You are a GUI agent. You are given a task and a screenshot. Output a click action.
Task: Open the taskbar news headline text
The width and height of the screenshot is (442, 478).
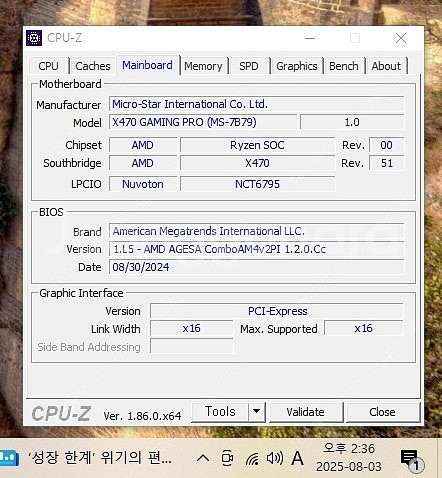tap(100, 457)
